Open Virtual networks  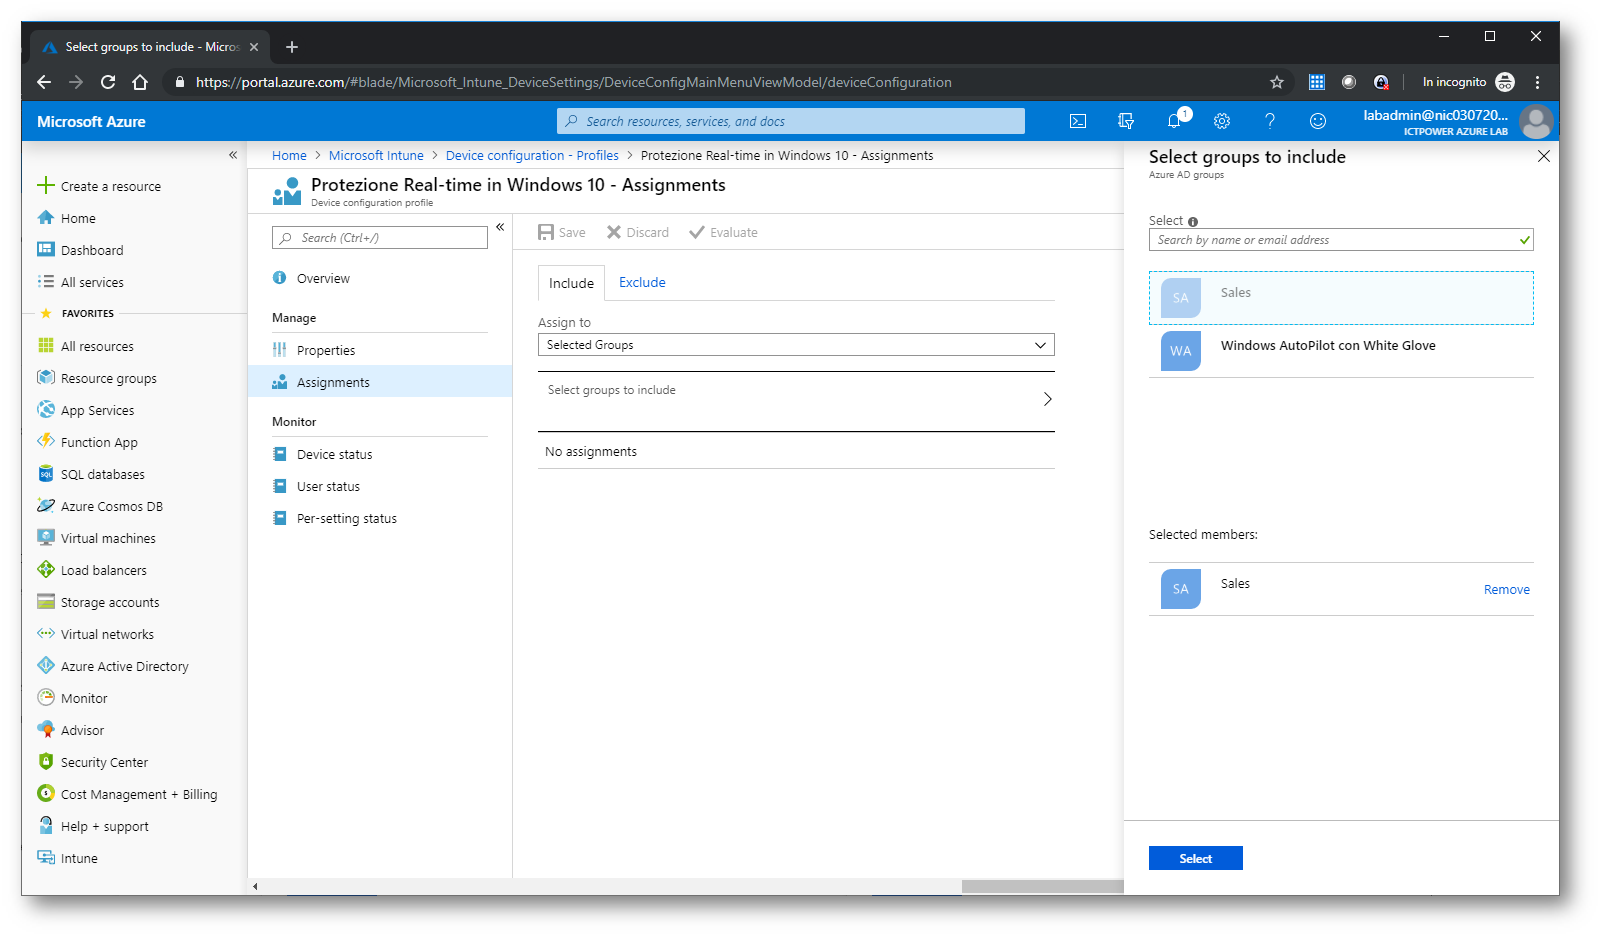96,634
